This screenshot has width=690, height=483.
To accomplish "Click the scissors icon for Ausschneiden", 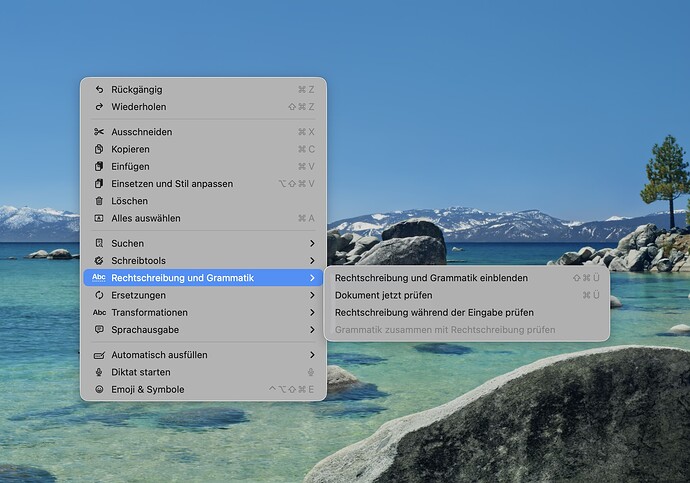I will [x=99, y=132].
